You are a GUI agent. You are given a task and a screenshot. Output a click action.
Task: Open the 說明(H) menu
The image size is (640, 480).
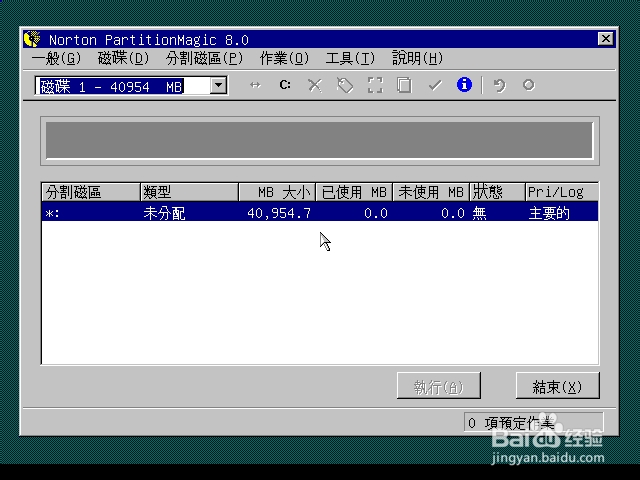[418, 58]
